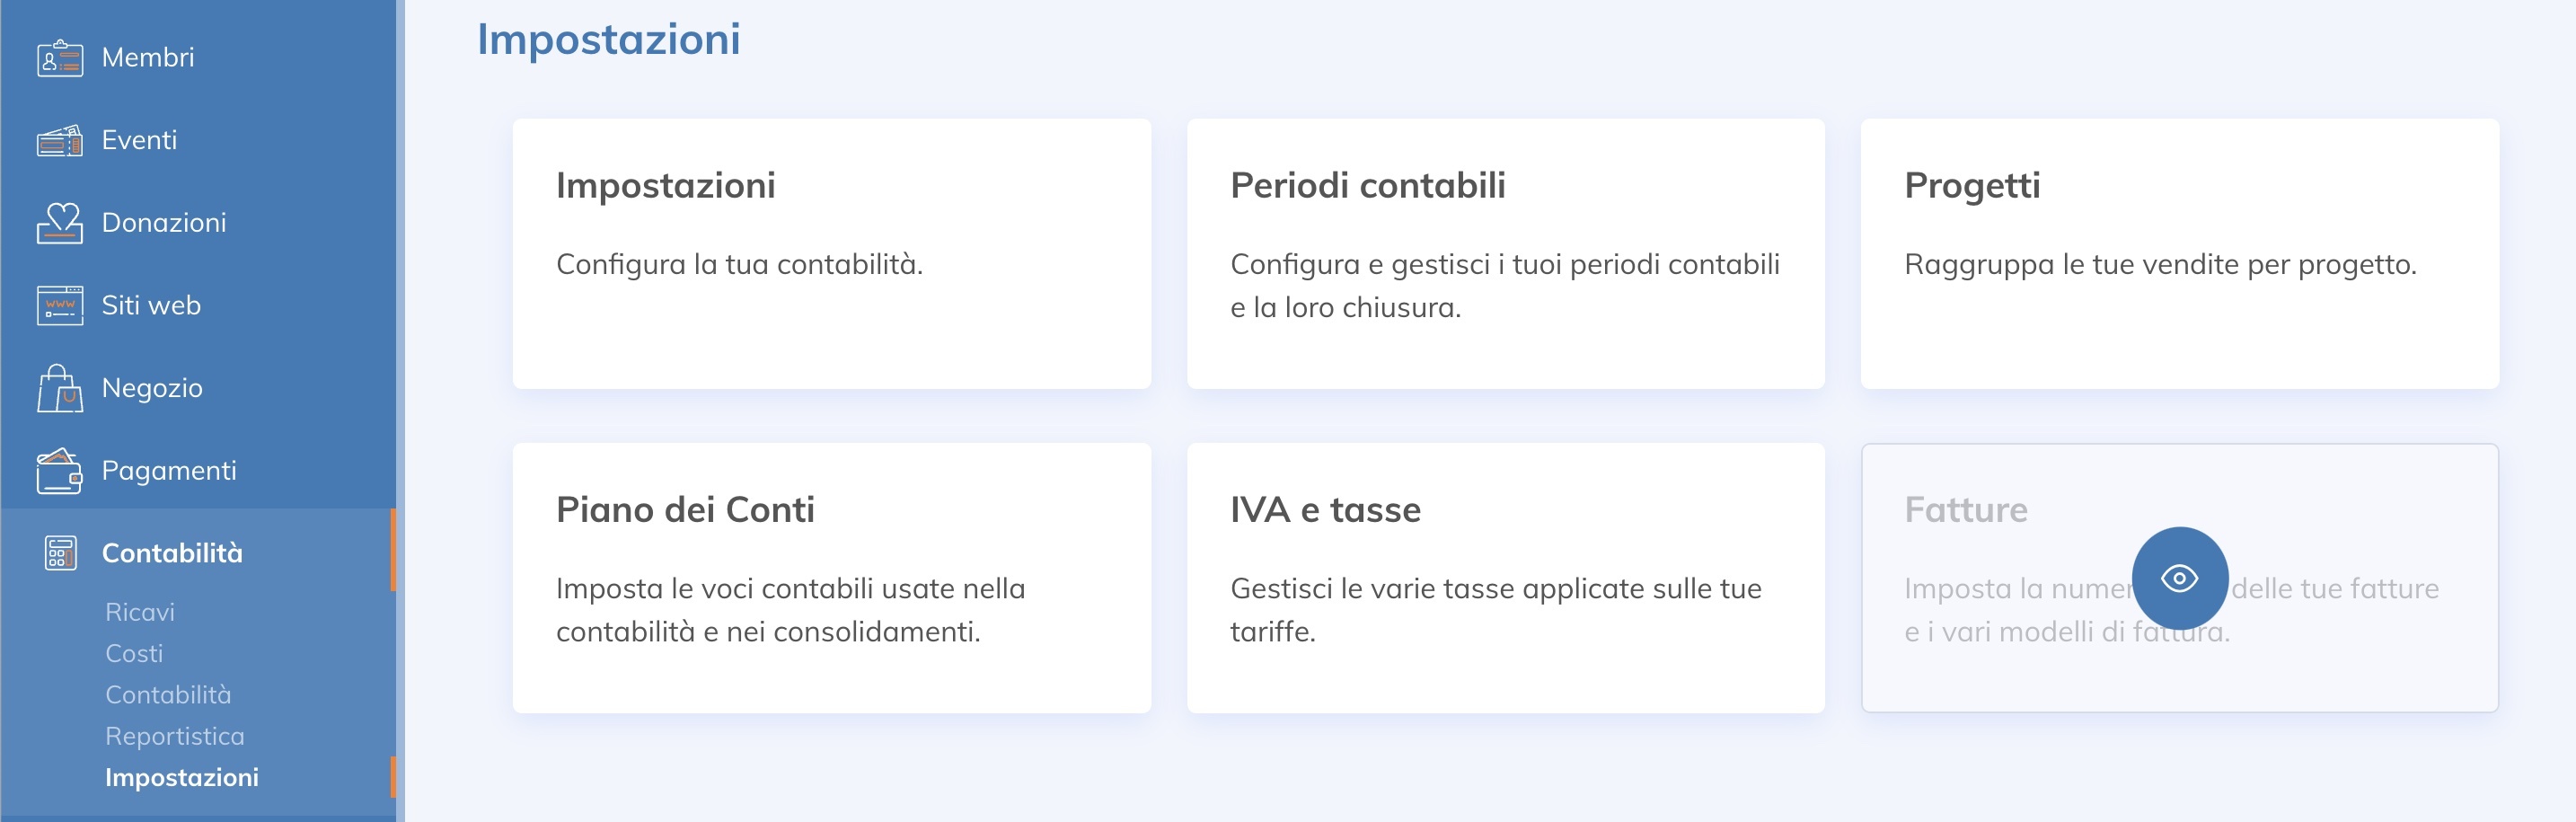Open the Impostazioni settings card

point(831,254)
